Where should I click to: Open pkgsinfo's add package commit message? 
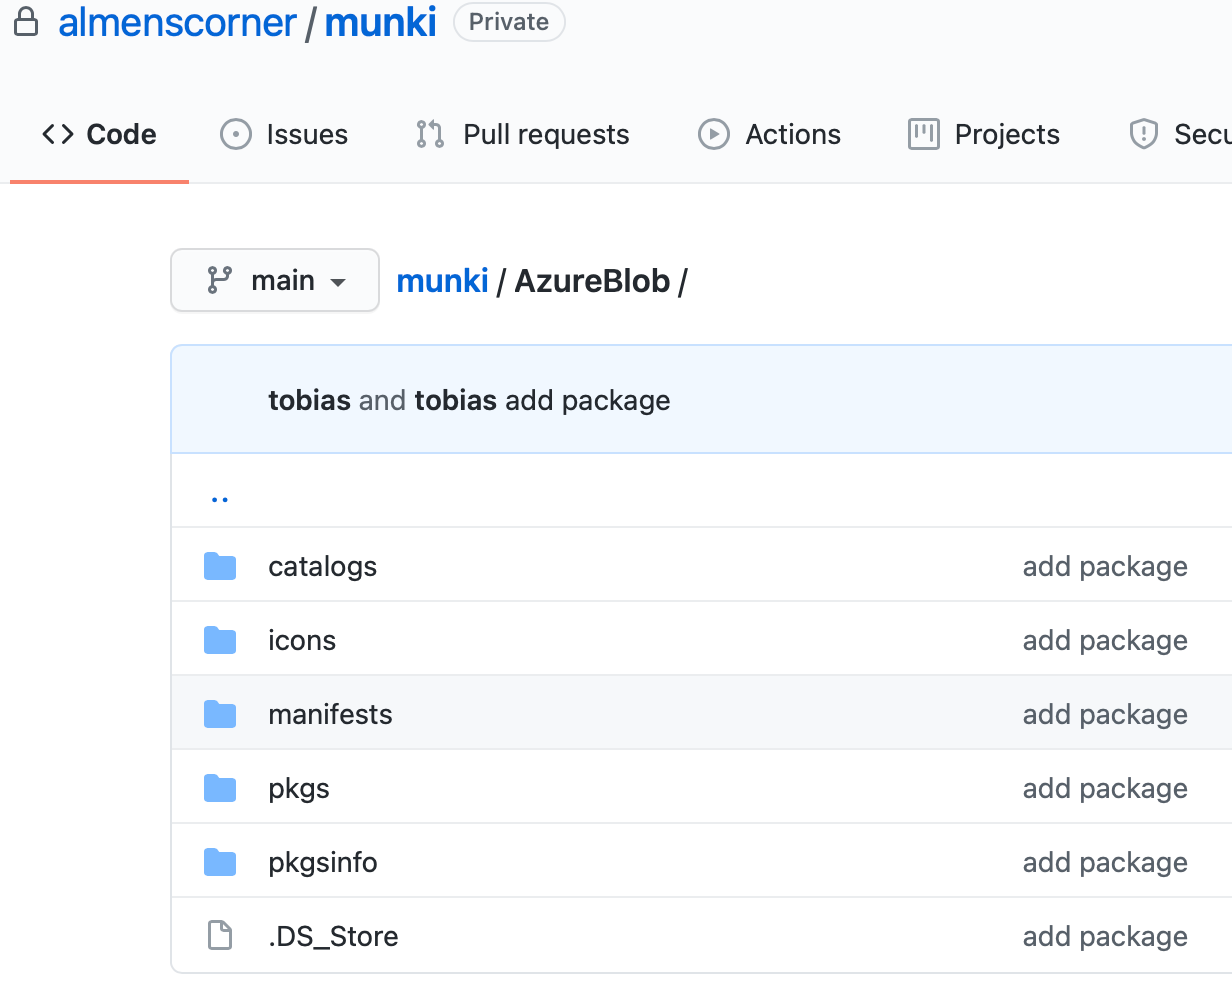pyautogui.click(x=1105, y=863)
